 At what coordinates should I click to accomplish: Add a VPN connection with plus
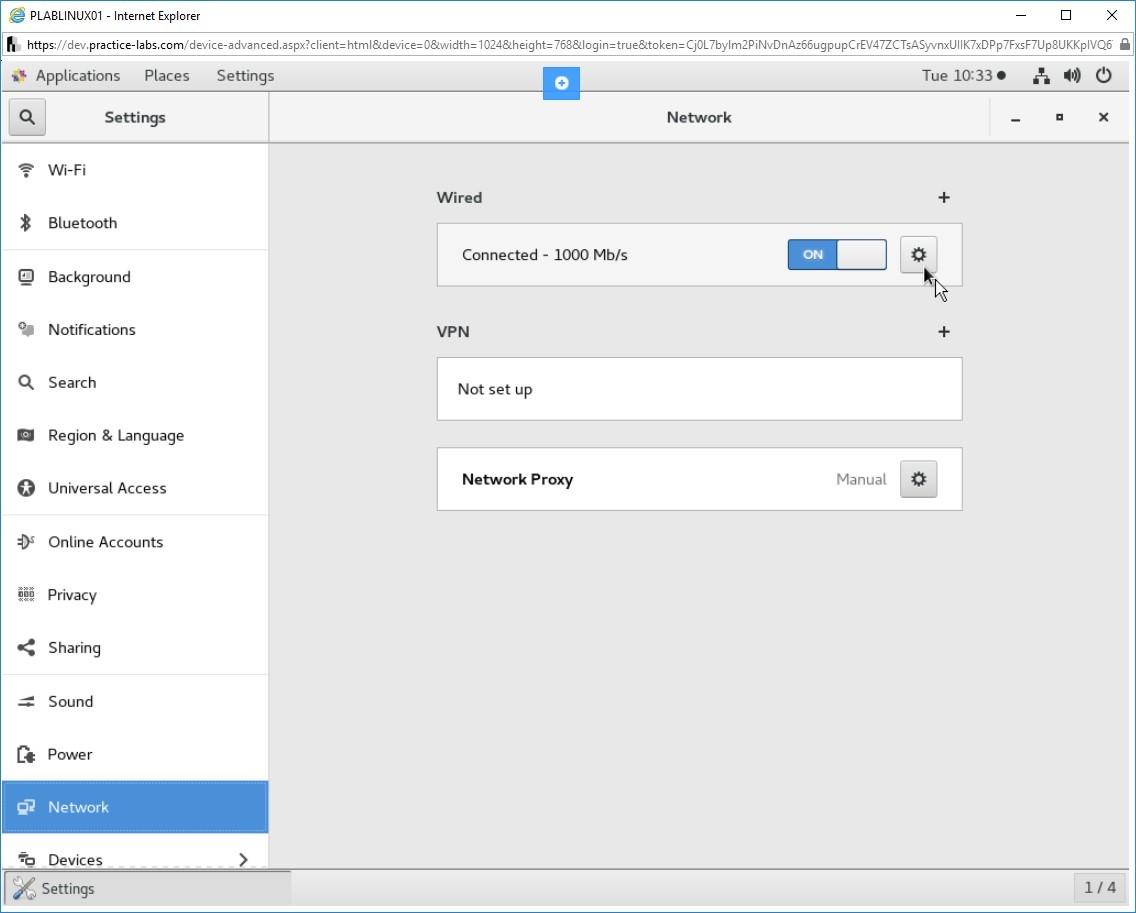click(943, 332)
